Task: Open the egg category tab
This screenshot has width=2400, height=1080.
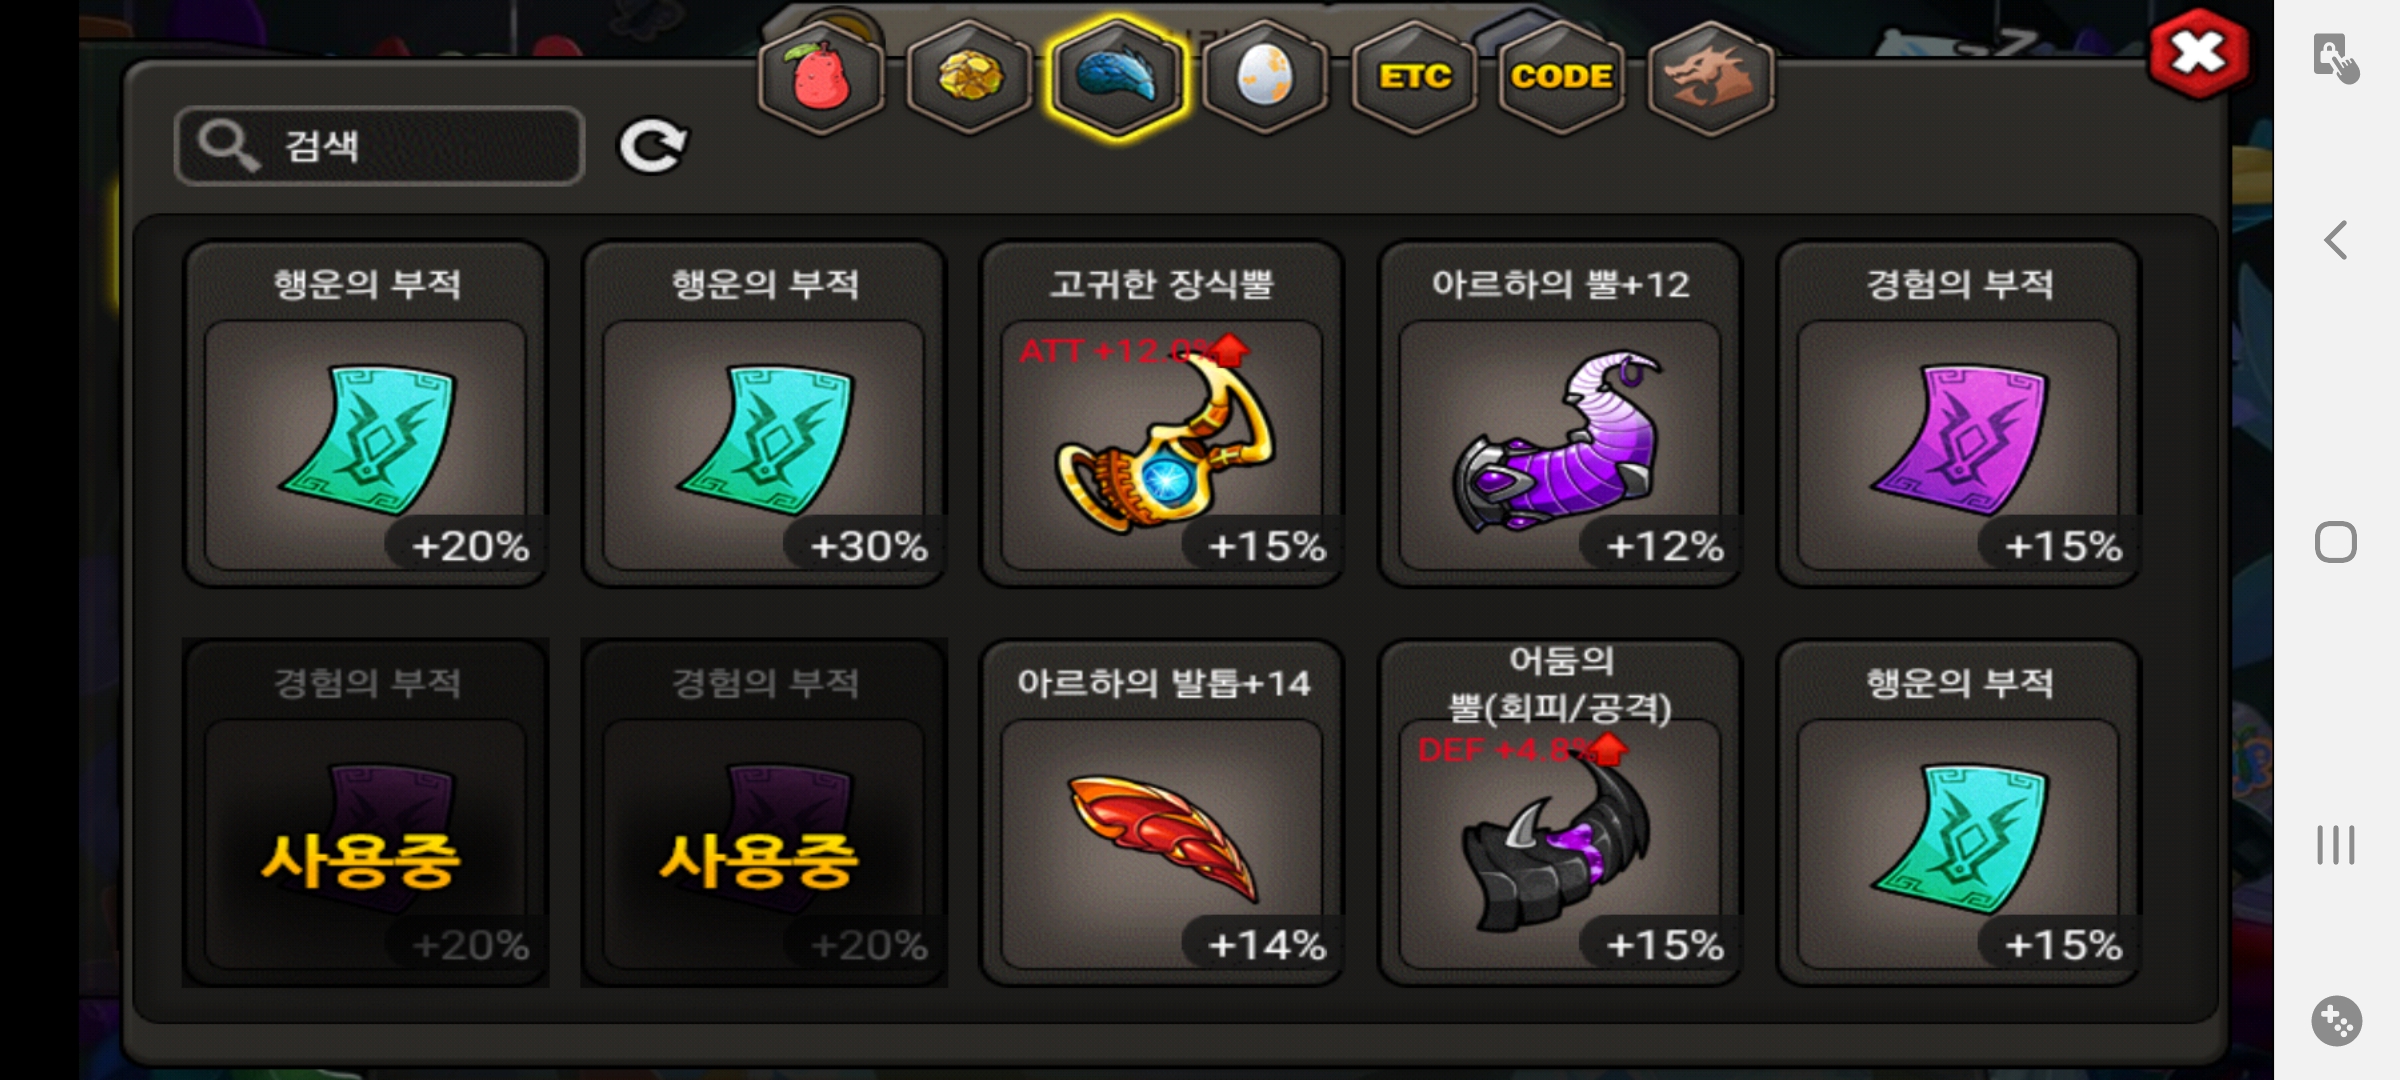Action: click(1265, 78)
